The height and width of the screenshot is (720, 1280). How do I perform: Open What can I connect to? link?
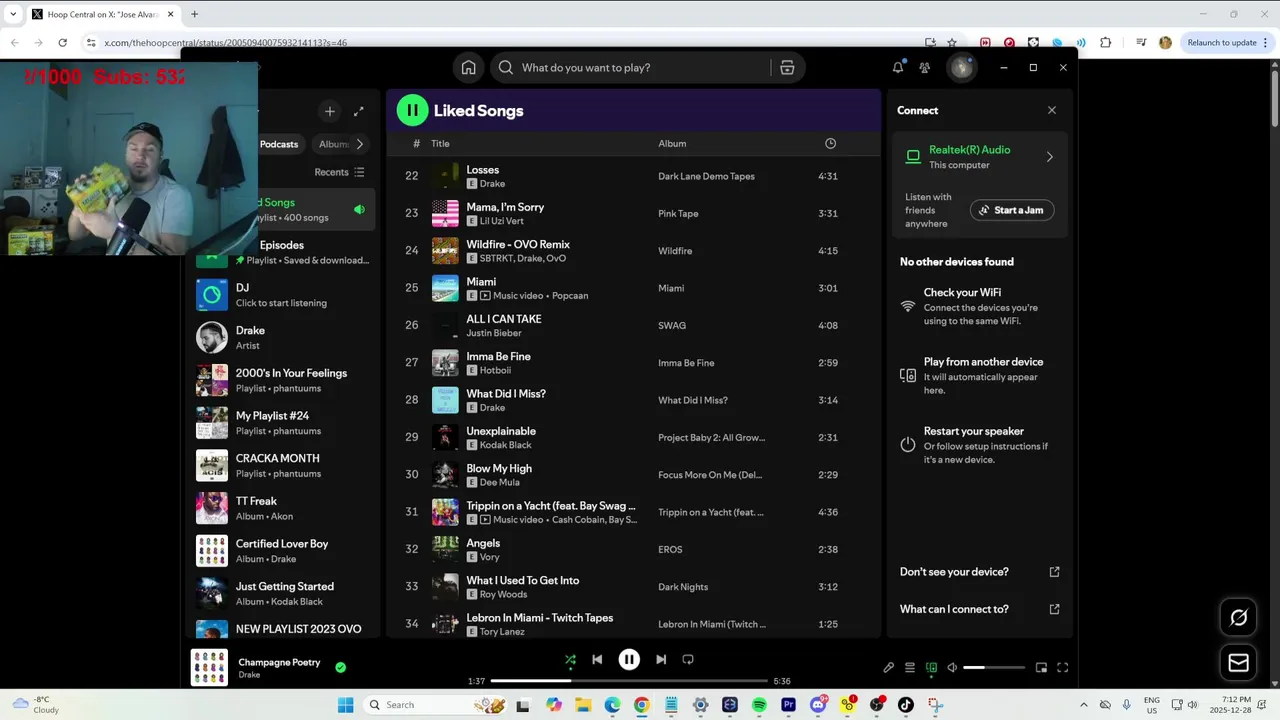tap(980, 609)
